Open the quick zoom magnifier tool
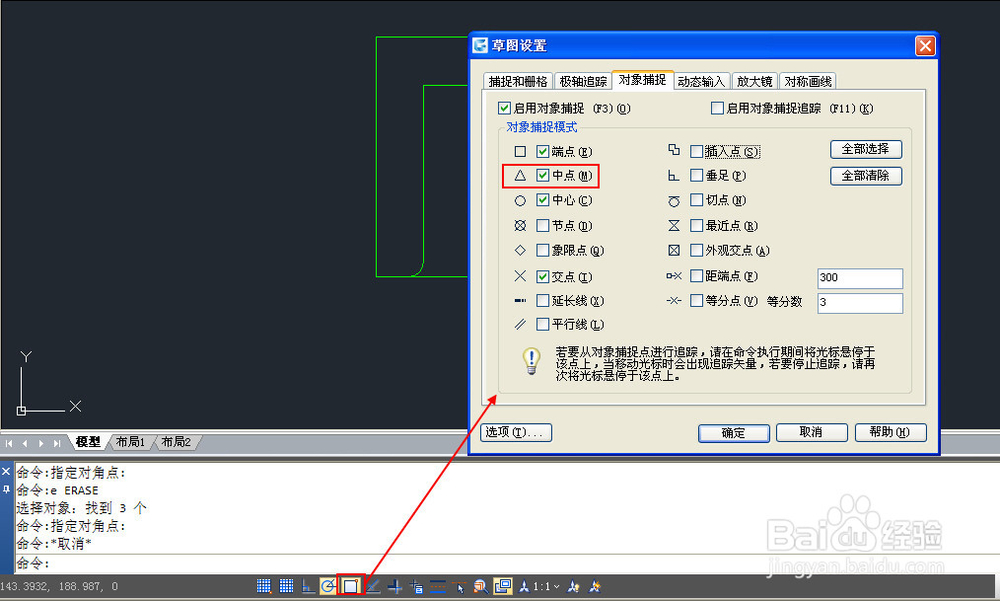The height and width of the screenshot is (601, 1000). click(x=478, y=586)
